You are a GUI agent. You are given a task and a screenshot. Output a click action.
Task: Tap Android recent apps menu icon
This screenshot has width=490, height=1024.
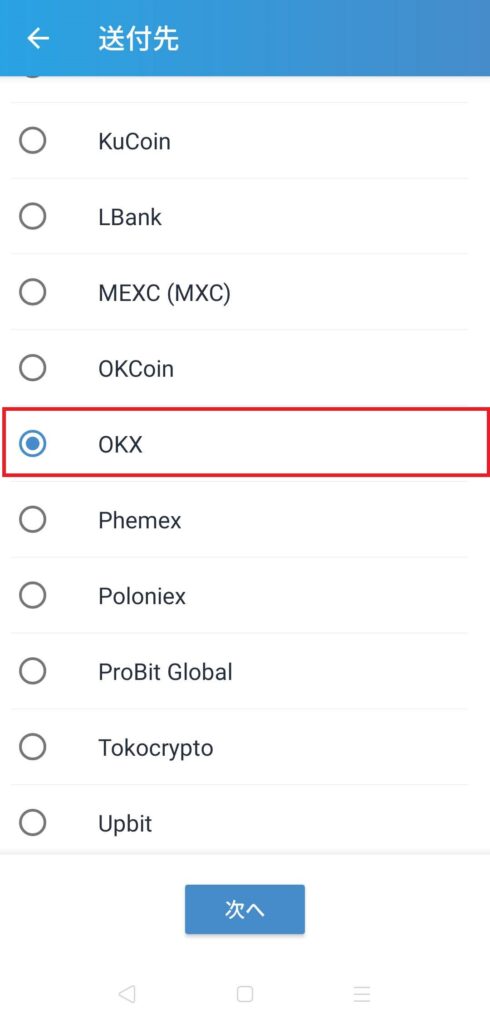(x=362, y=994)
